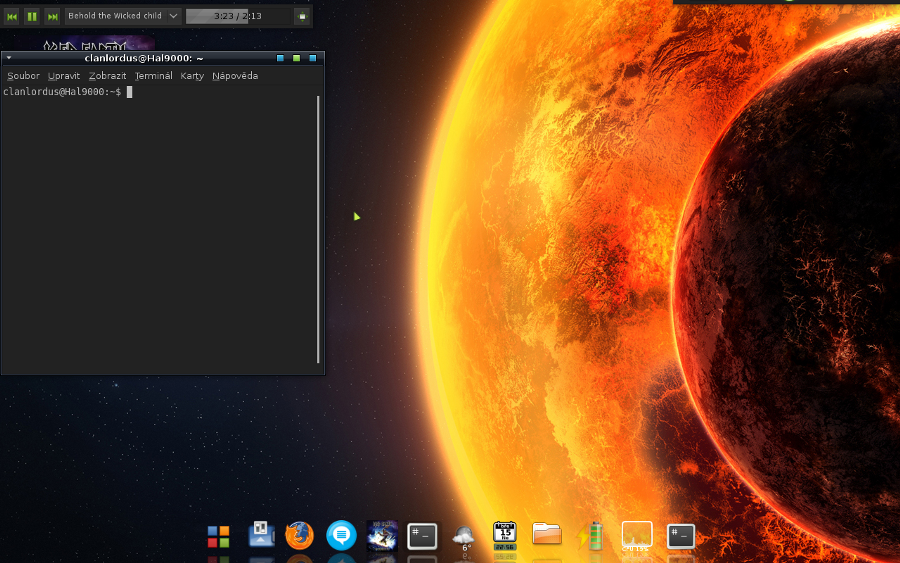Viewport: 900px width, 563px height.
Task: Click the terminal title clanlordus@Hal9000: ~
Action: point(143,58)
